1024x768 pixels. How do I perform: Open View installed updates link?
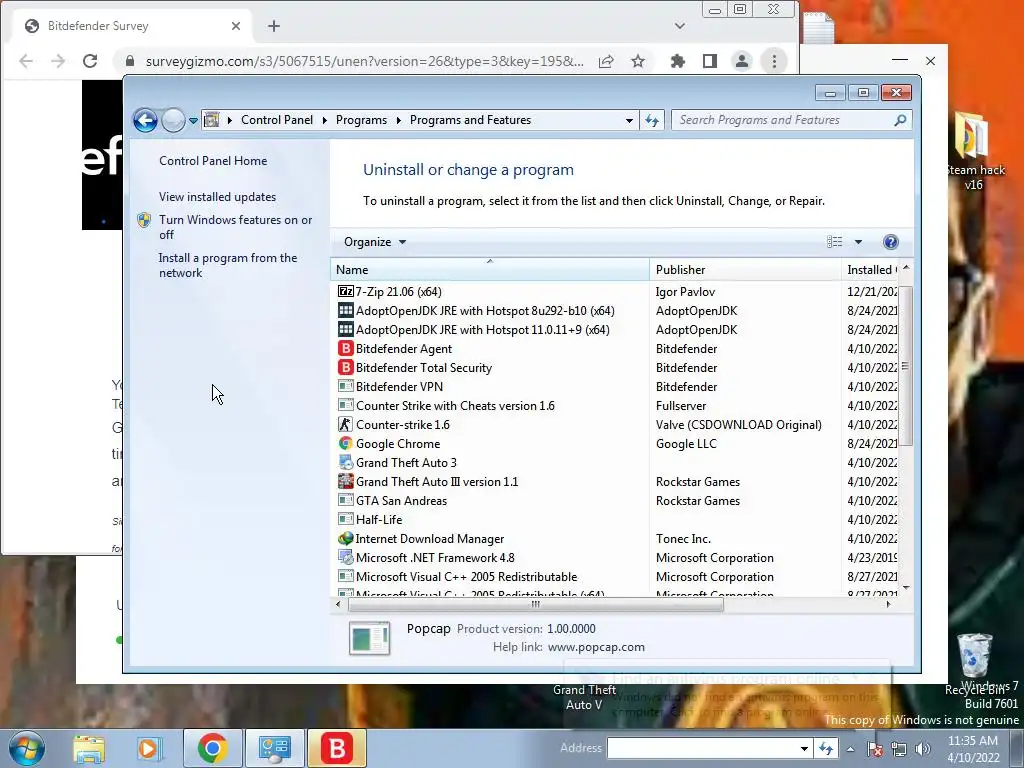(x=217, y=197)
